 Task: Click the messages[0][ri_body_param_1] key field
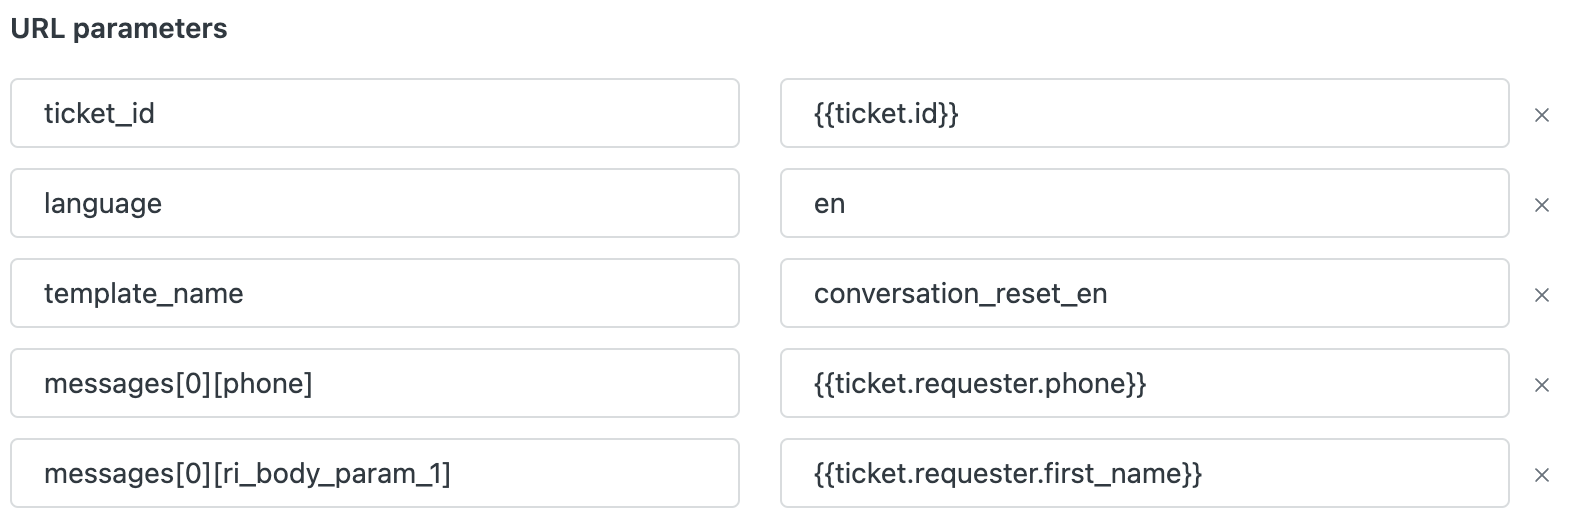coord(375,474)
